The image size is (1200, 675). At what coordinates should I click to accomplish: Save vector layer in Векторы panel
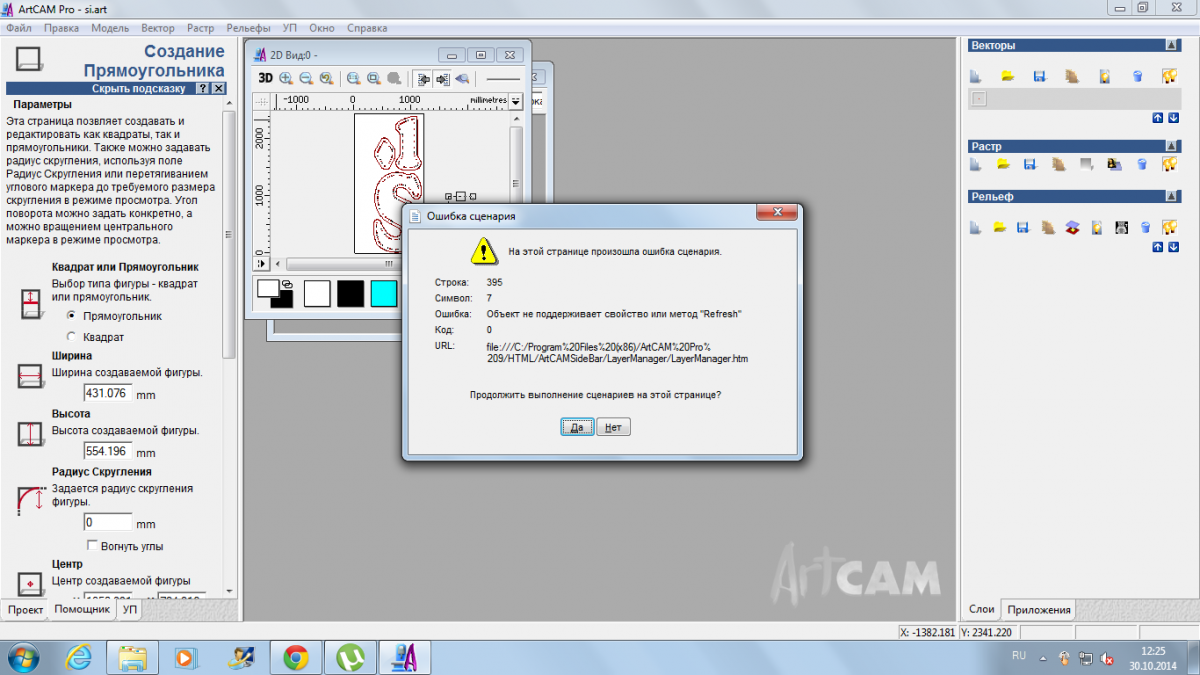[x=1040, y=76]
